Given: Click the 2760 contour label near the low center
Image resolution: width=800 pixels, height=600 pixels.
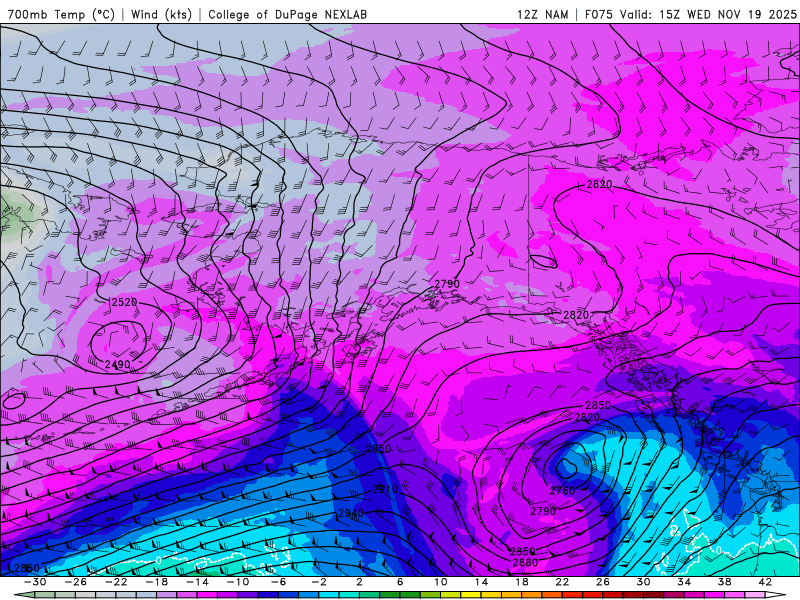Looking at the screenshot, I should [x=562, y=491].
